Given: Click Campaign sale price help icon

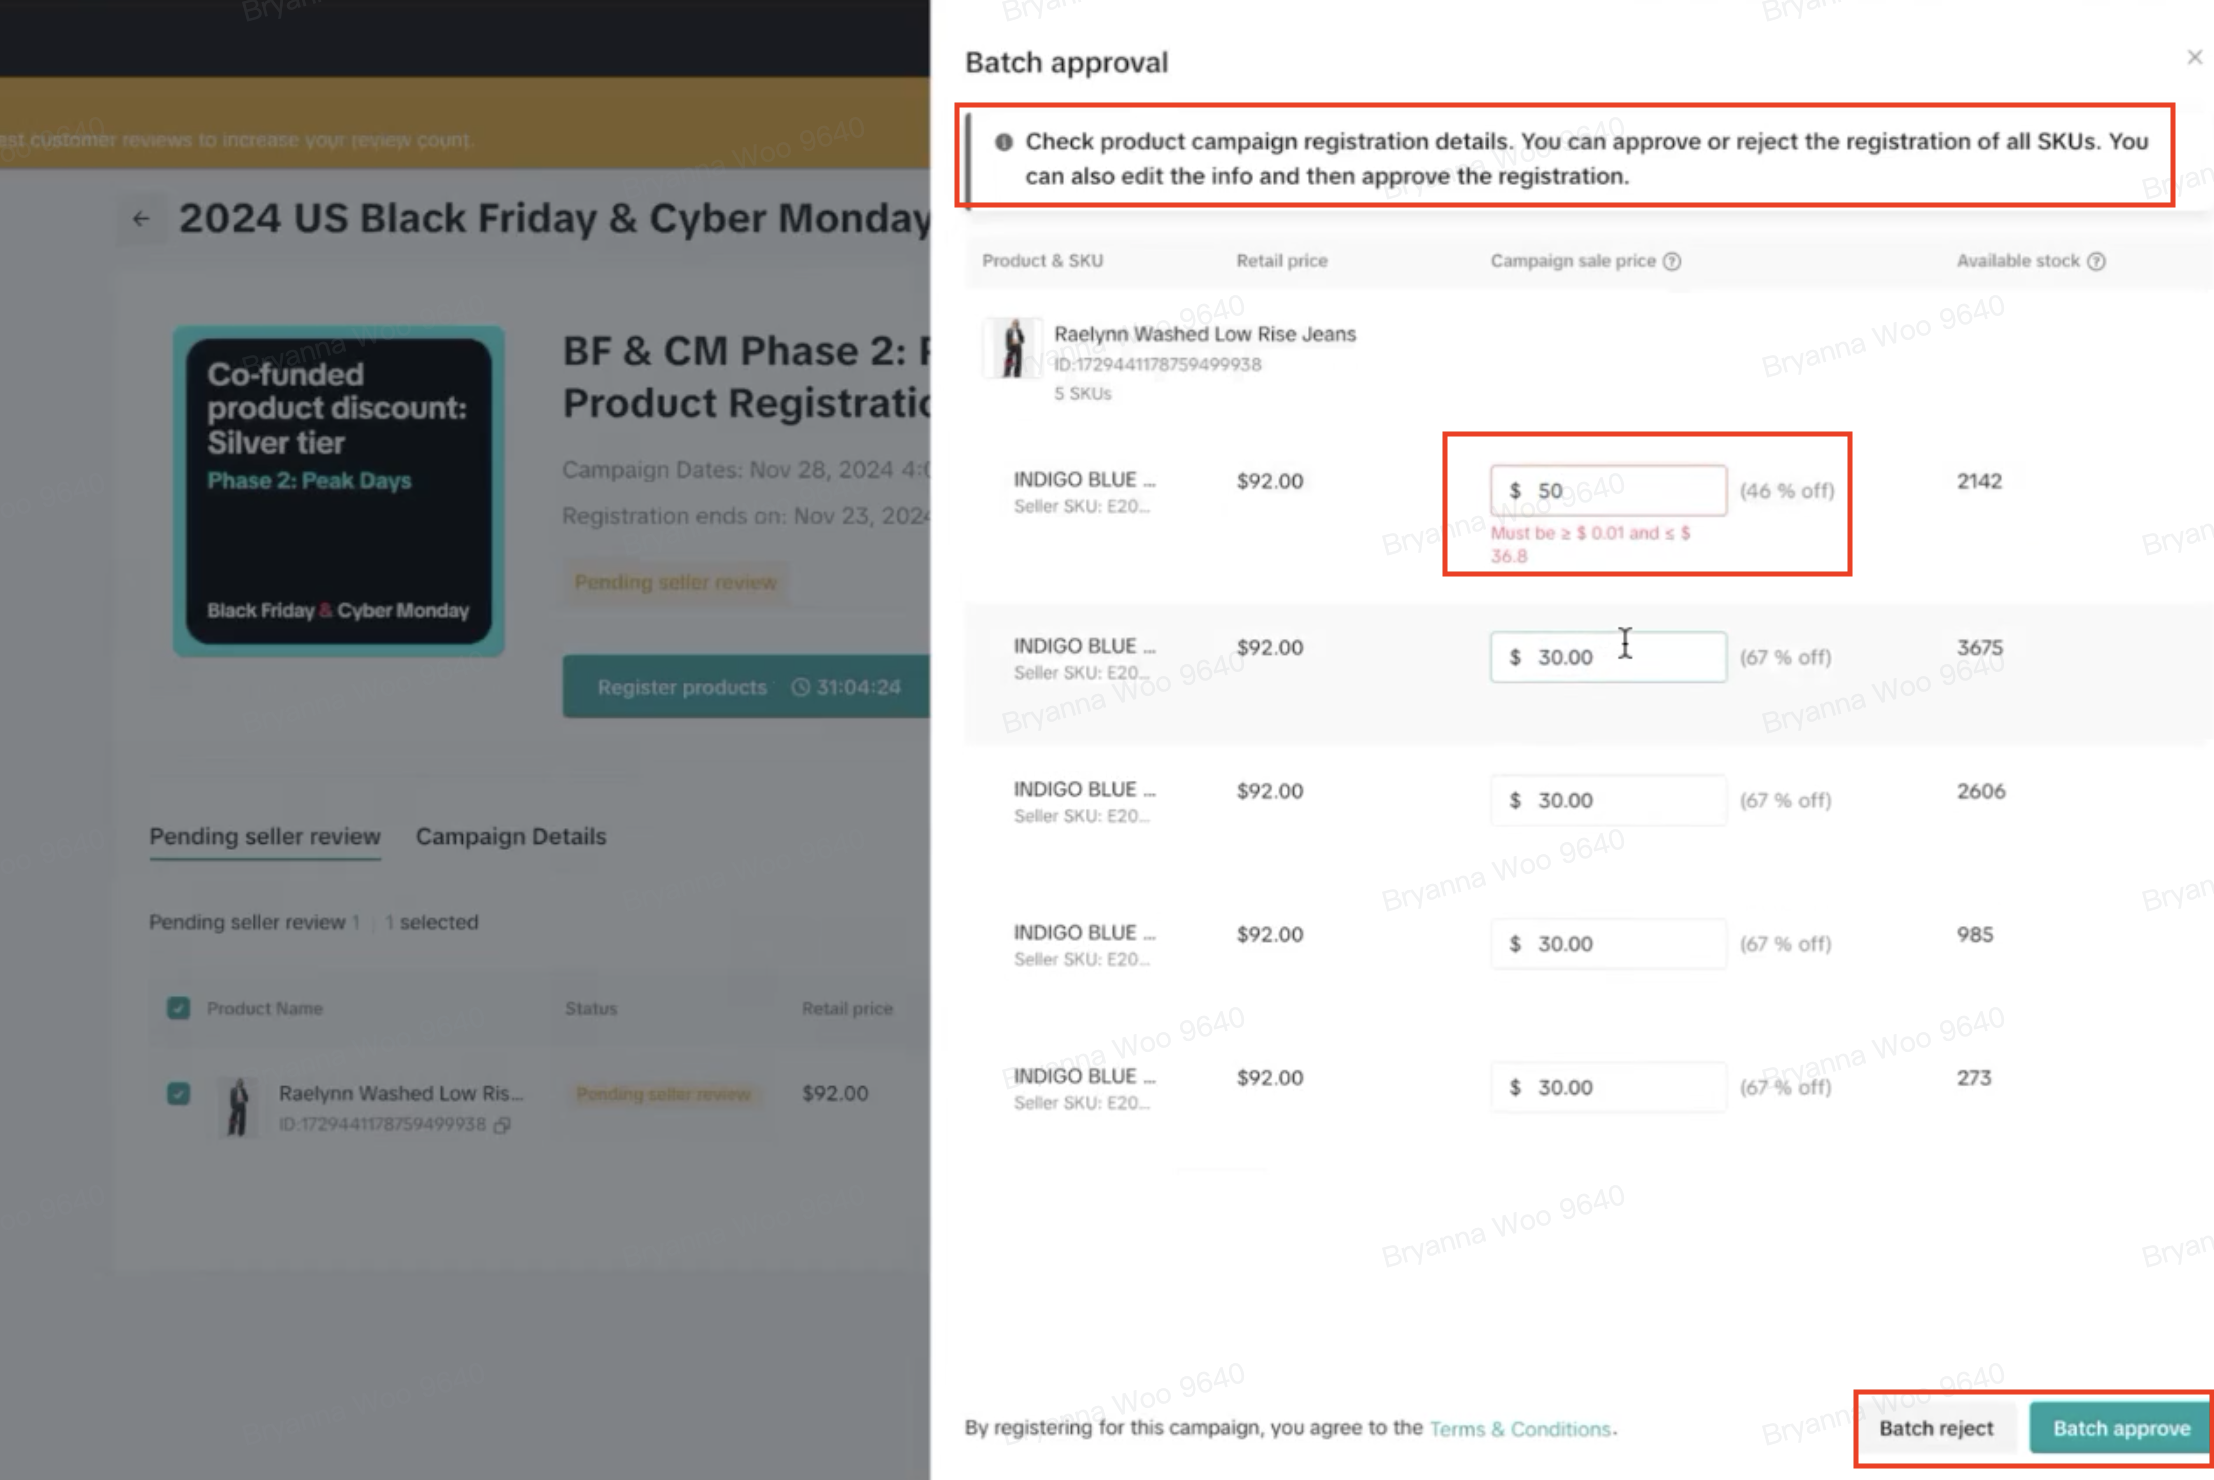Looking at the screenshot, I should (1672, 261).
